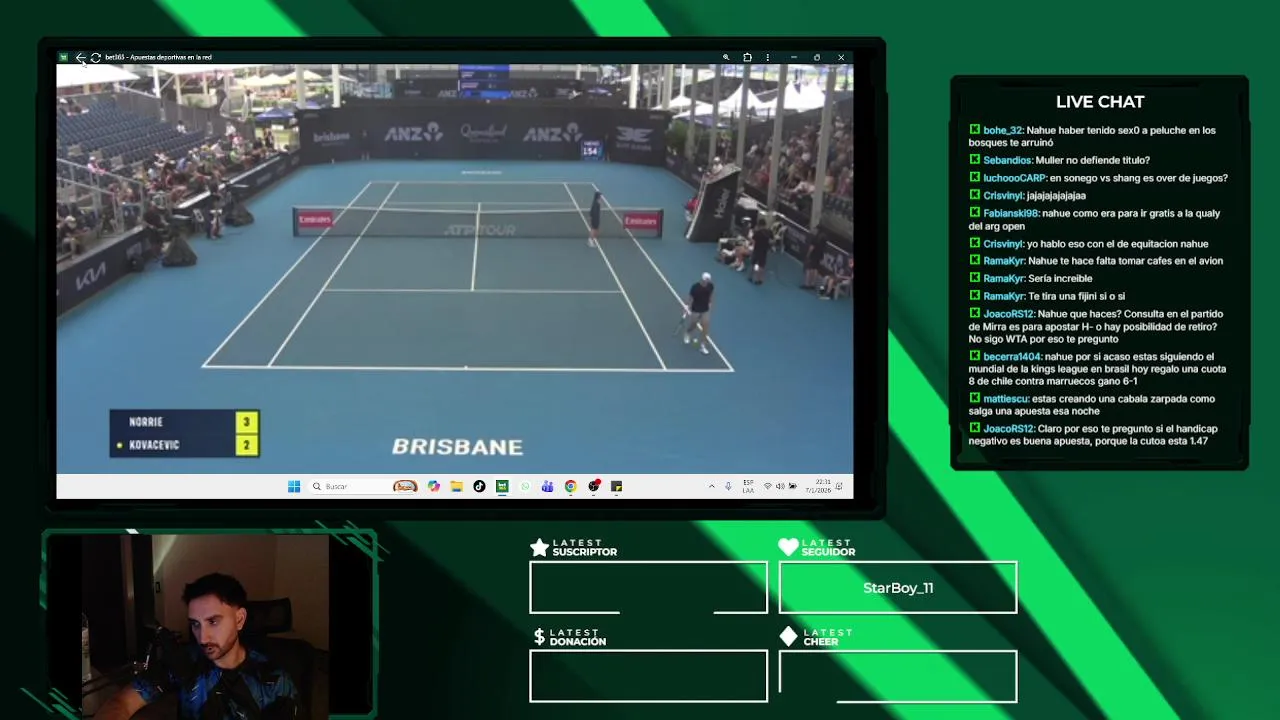This screenshot has height=720, width=1280.
Task: Show hidden system tray icons
Action: click(712, 486)
